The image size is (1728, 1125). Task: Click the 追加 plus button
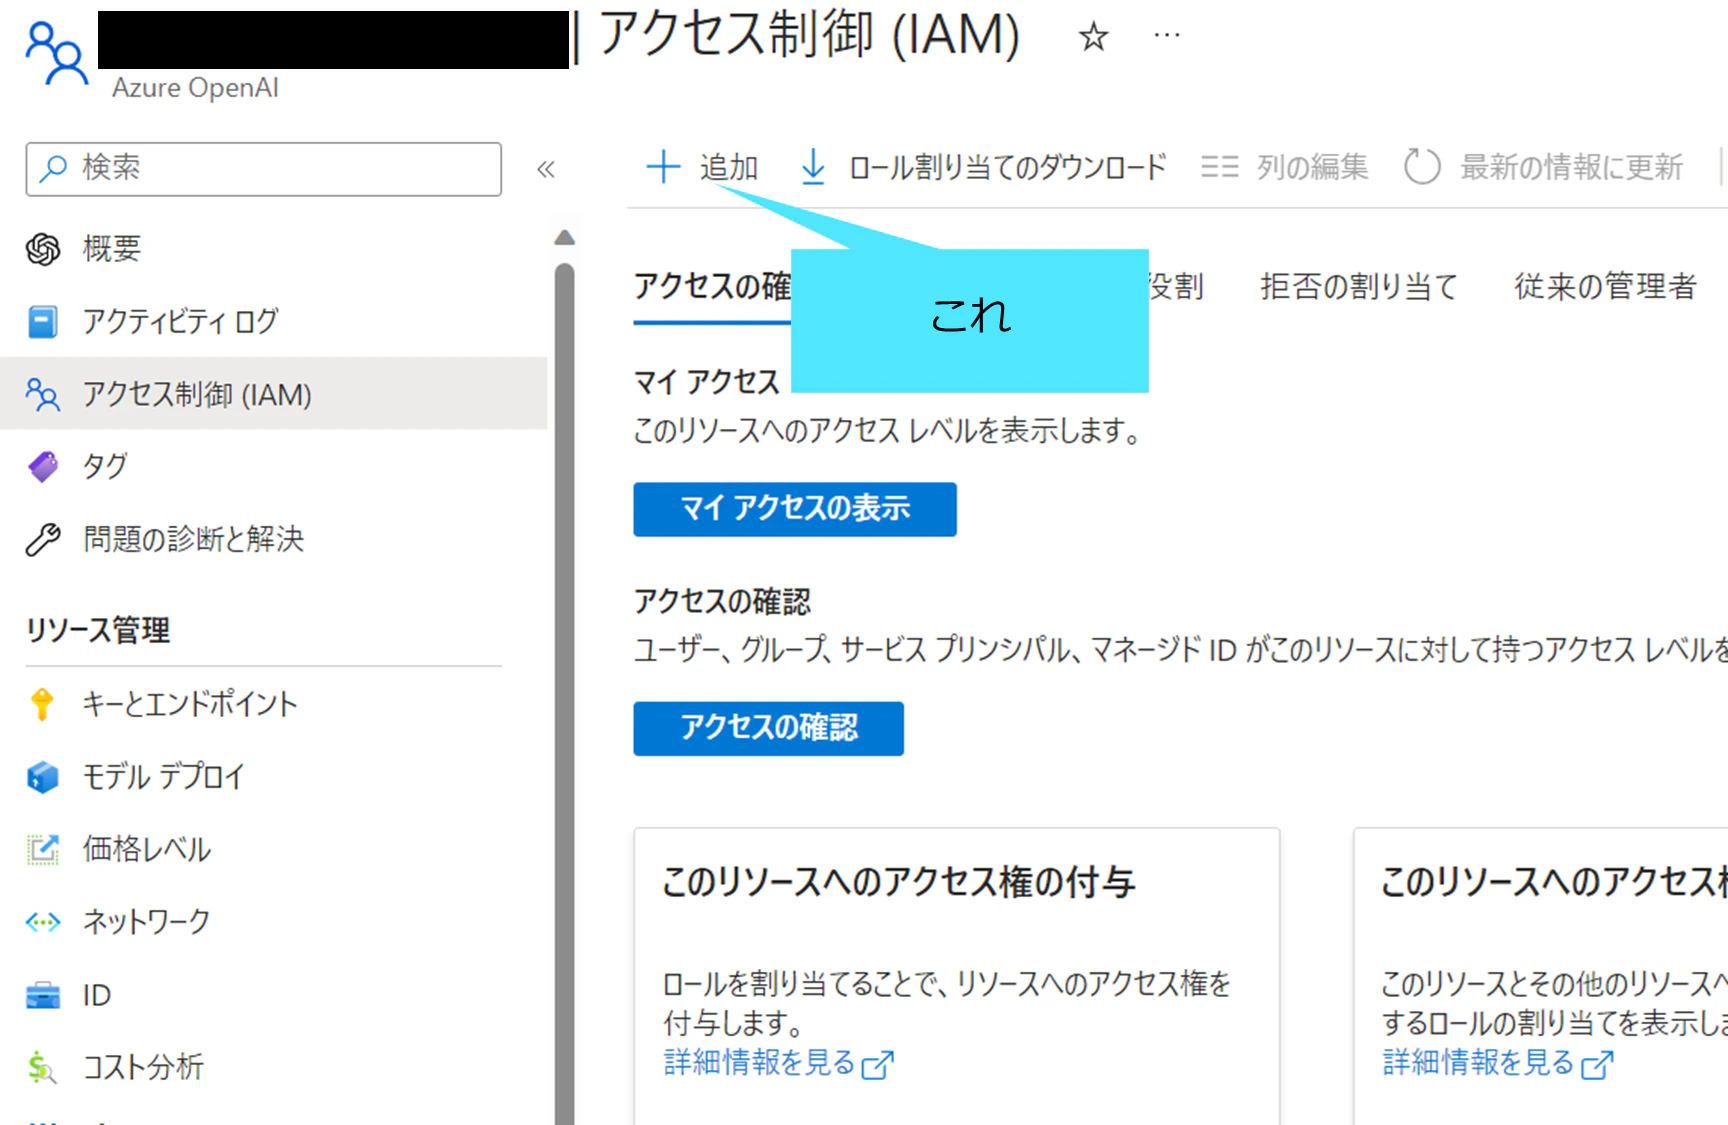tap(702, 167)
